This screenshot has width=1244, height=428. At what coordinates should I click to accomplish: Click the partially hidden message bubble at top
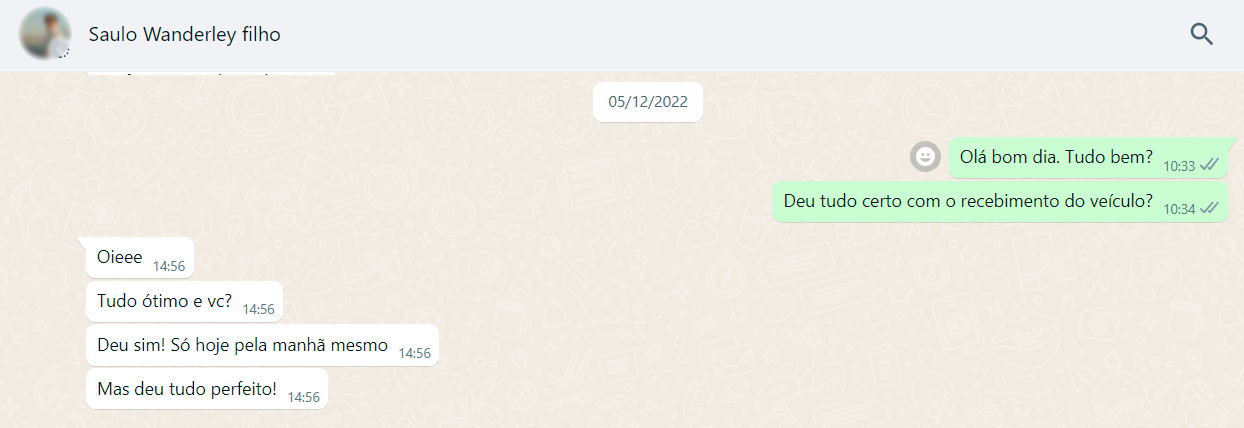(x=210, y=73)
